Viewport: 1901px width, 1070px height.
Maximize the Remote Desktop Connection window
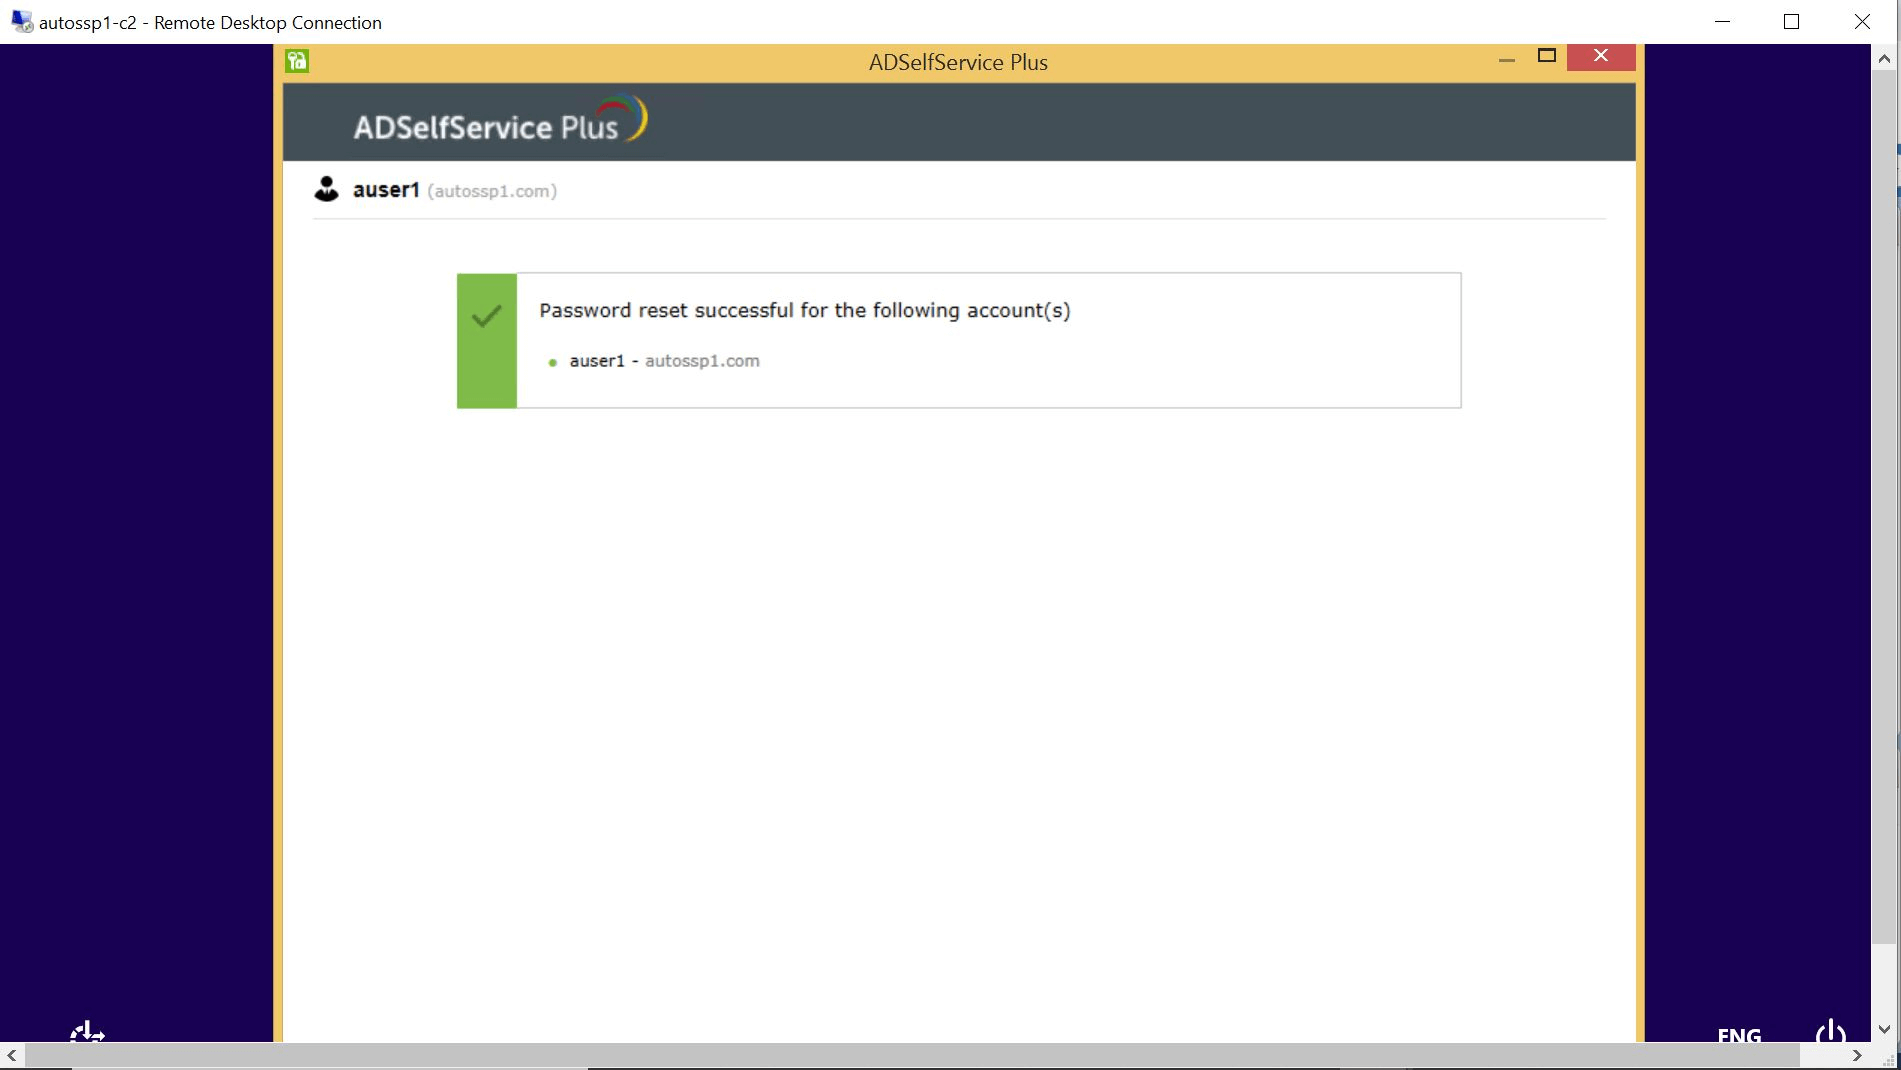tap(1791, 22)
